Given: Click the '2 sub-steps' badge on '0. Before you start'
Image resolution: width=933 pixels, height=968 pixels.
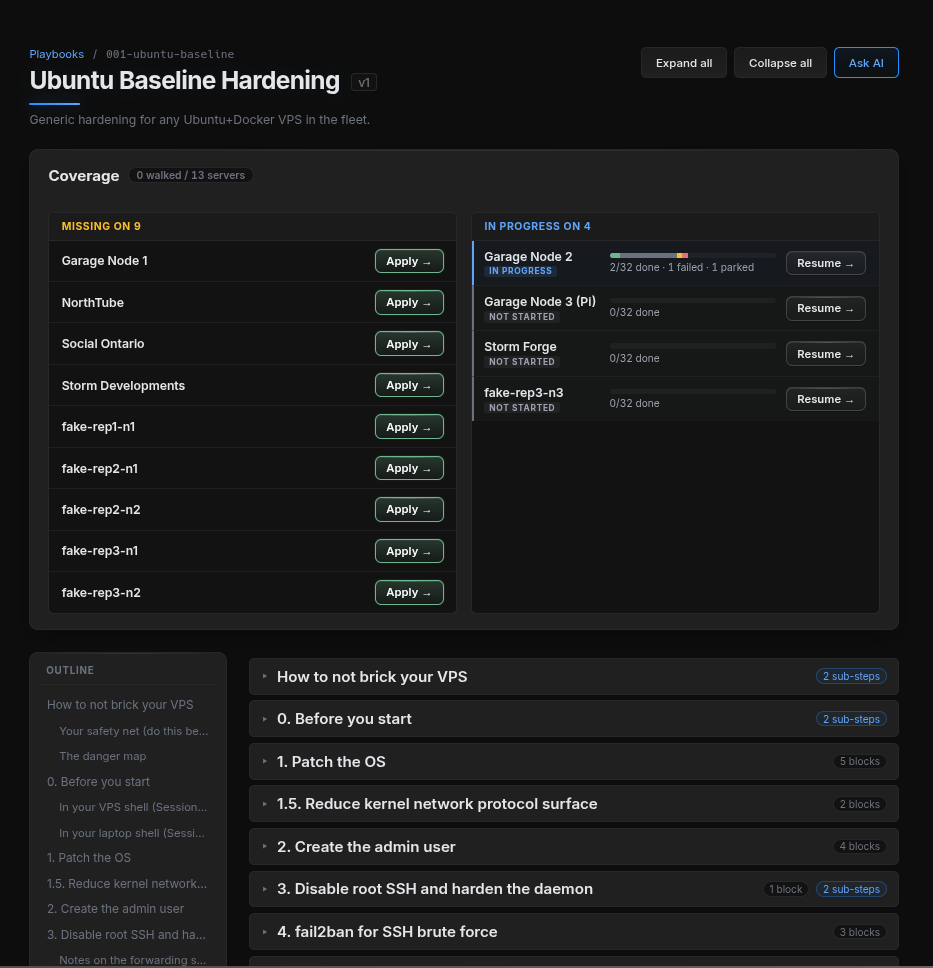Looking at the screenshot, I should click(x=851, y=719).
